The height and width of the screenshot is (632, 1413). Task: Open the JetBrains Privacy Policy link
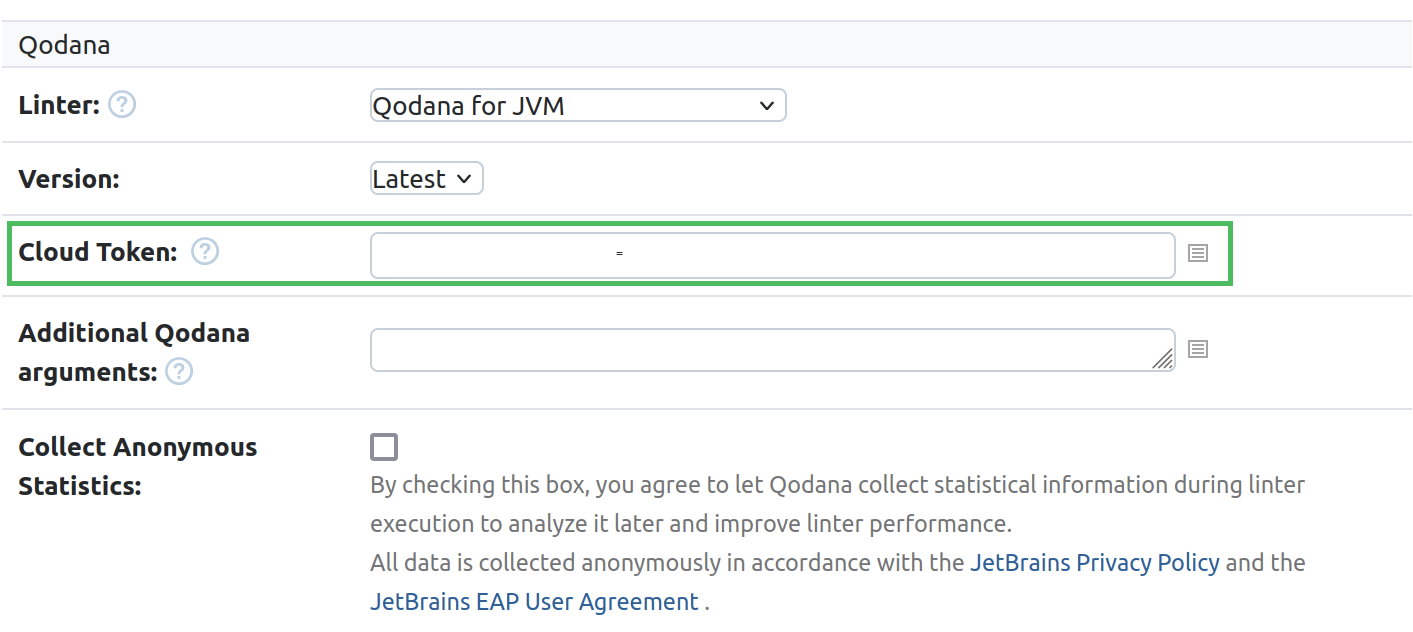tap(1095, 562)
